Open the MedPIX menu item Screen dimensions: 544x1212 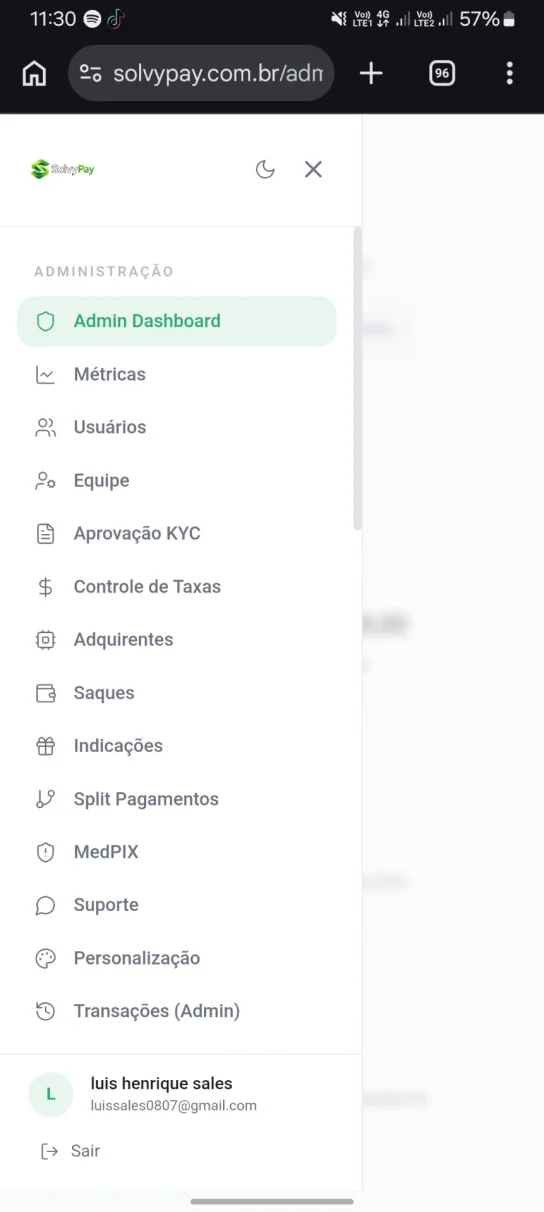click(x=177, y=852)
